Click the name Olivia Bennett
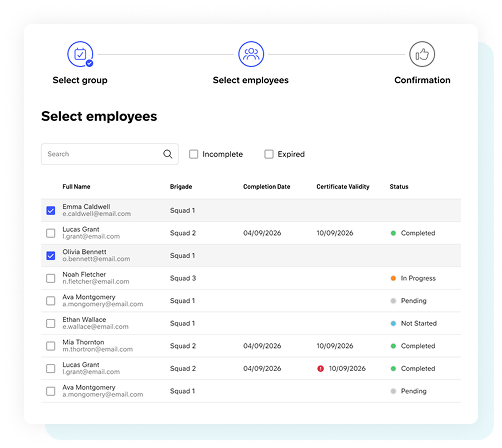 point(85,252)
